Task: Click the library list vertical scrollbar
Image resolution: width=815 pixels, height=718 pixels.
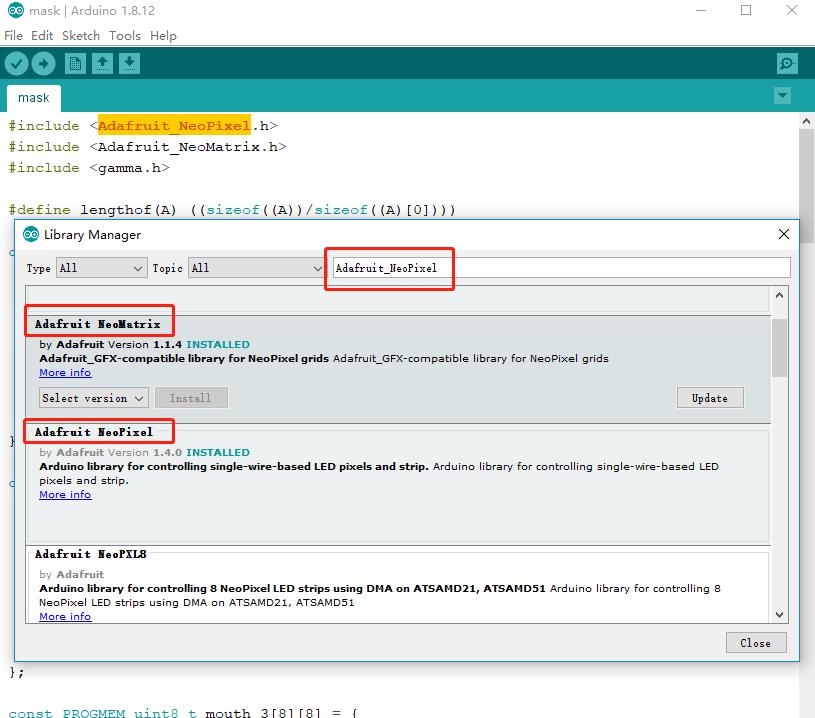Action: pos(779,349)
